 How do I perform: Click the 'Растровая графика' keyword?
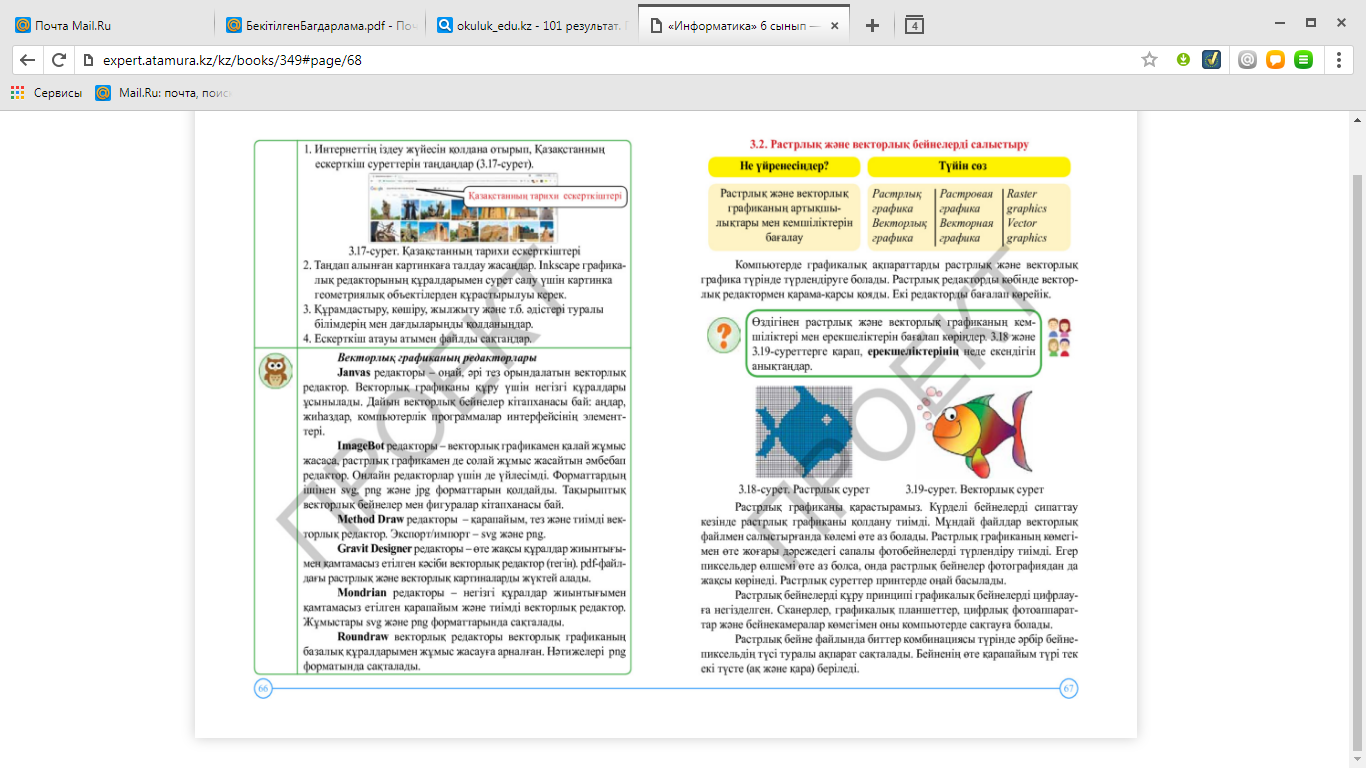(x=966, y=201)
